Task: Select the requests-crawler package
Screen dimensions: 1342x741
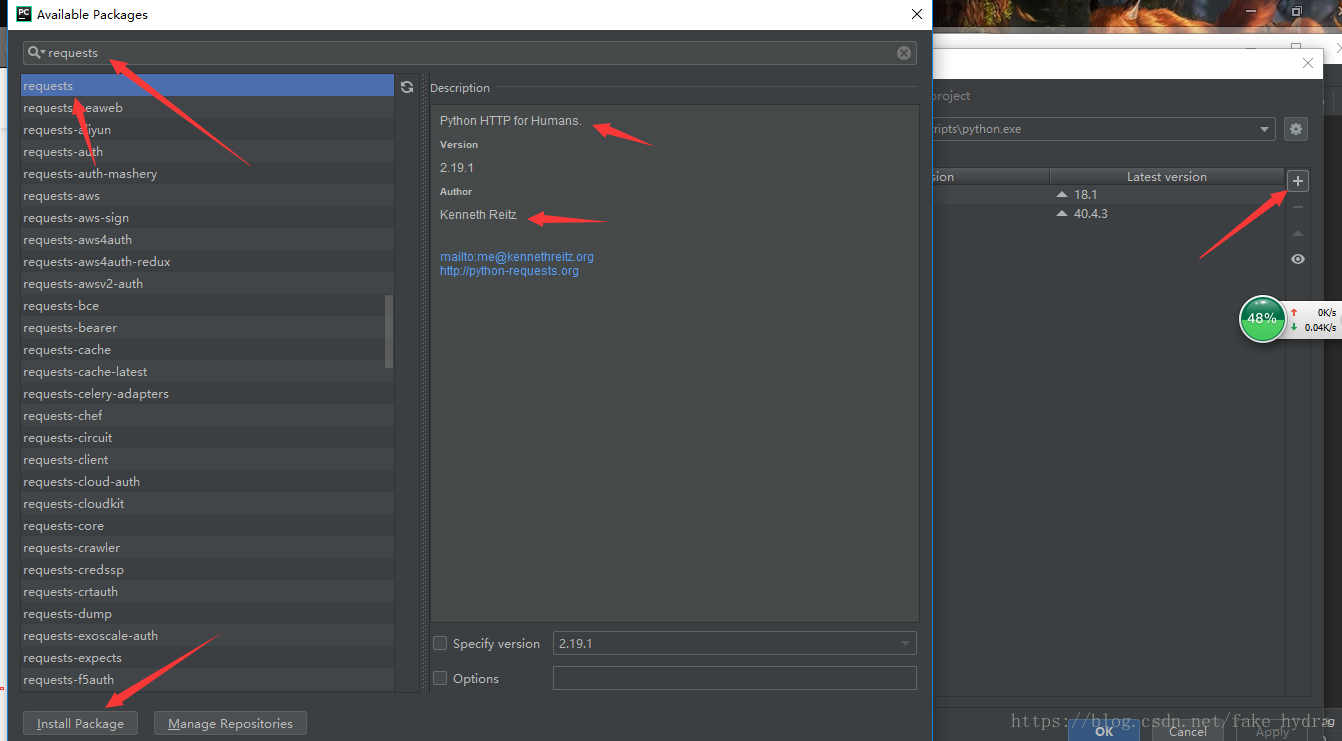Action: 207,548
